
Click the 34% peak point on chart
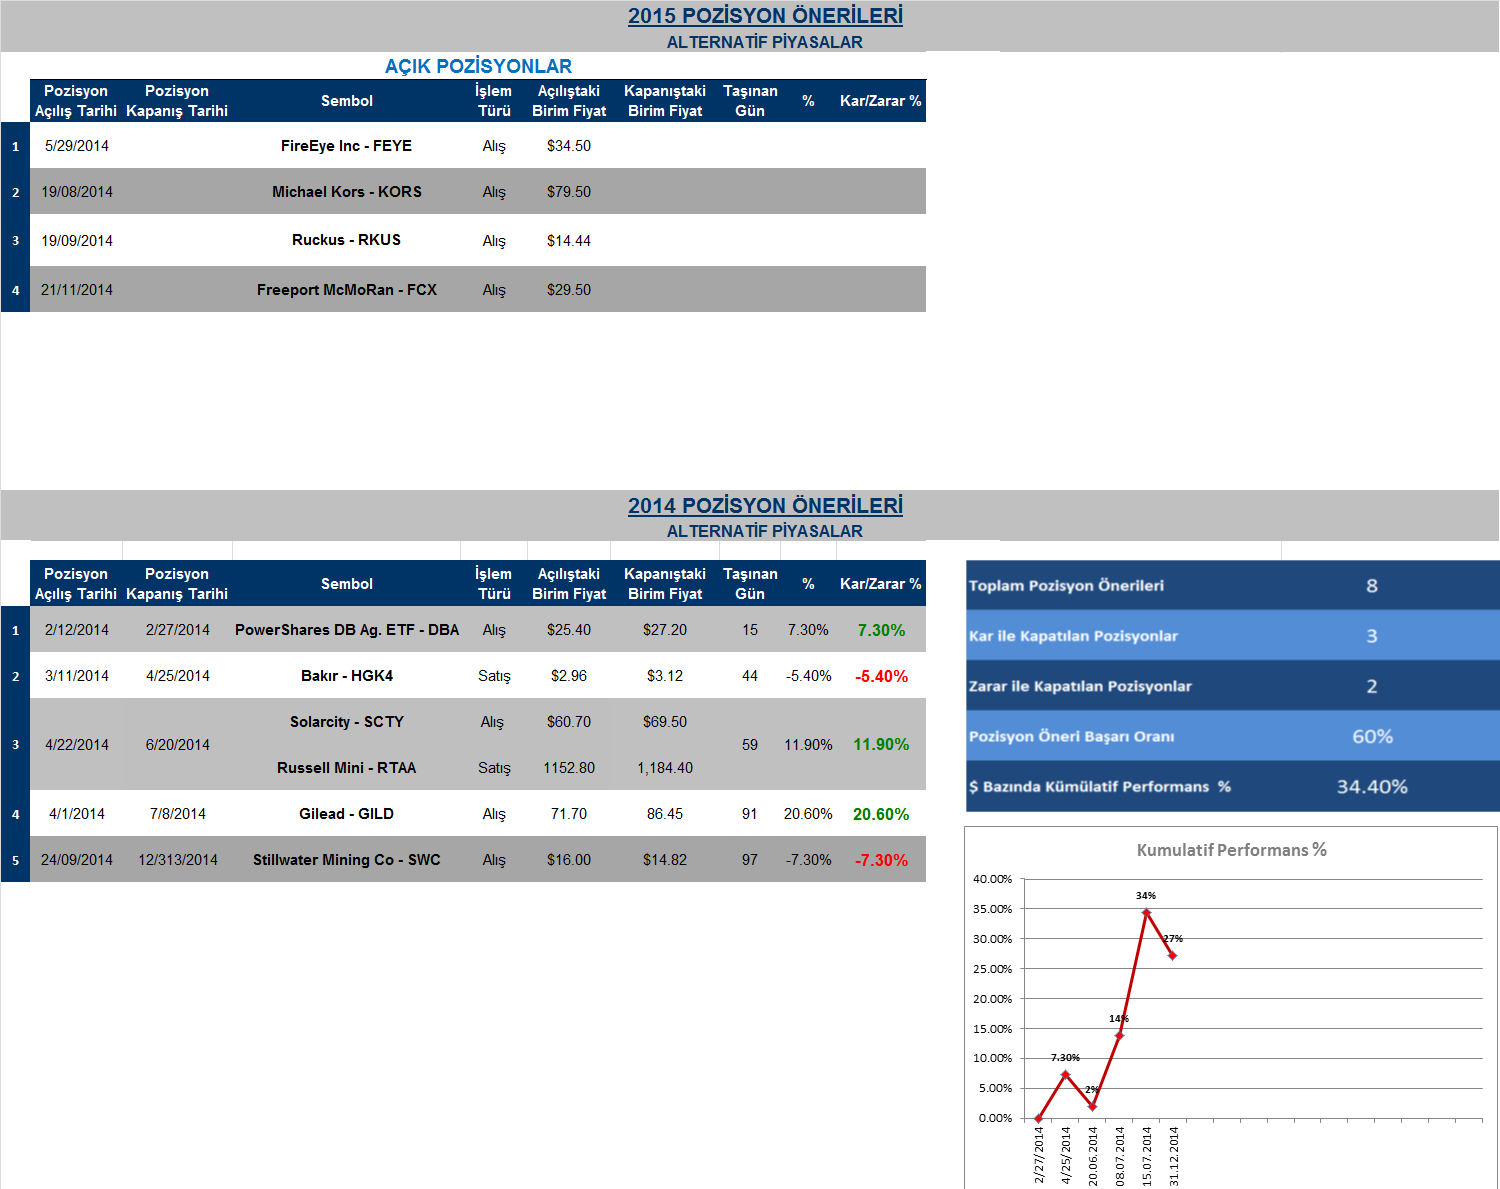coord(1146,912)
